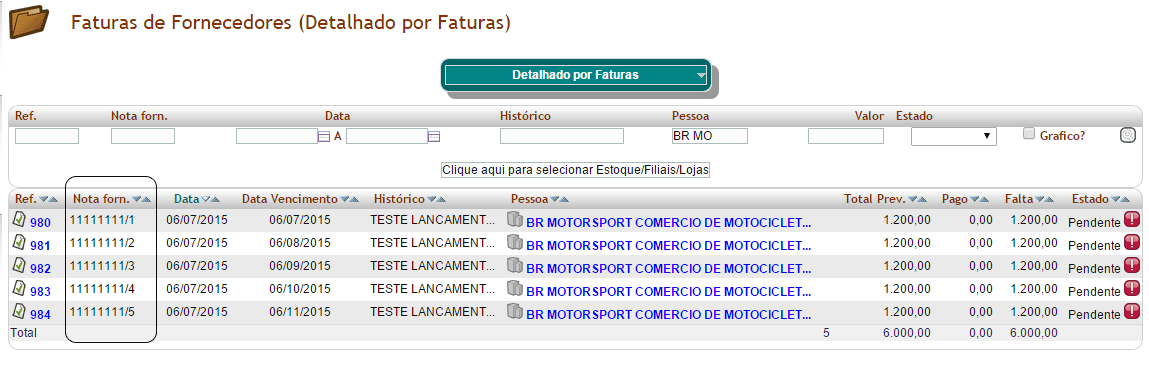Enable the Grafico checkbox
The image size is (1149, 387).
(x=1029, y=134)
